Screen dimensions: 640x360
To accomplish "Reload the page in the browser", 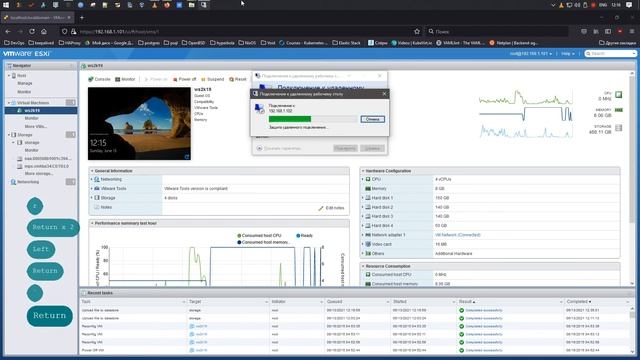I will (x=32, y=31).
